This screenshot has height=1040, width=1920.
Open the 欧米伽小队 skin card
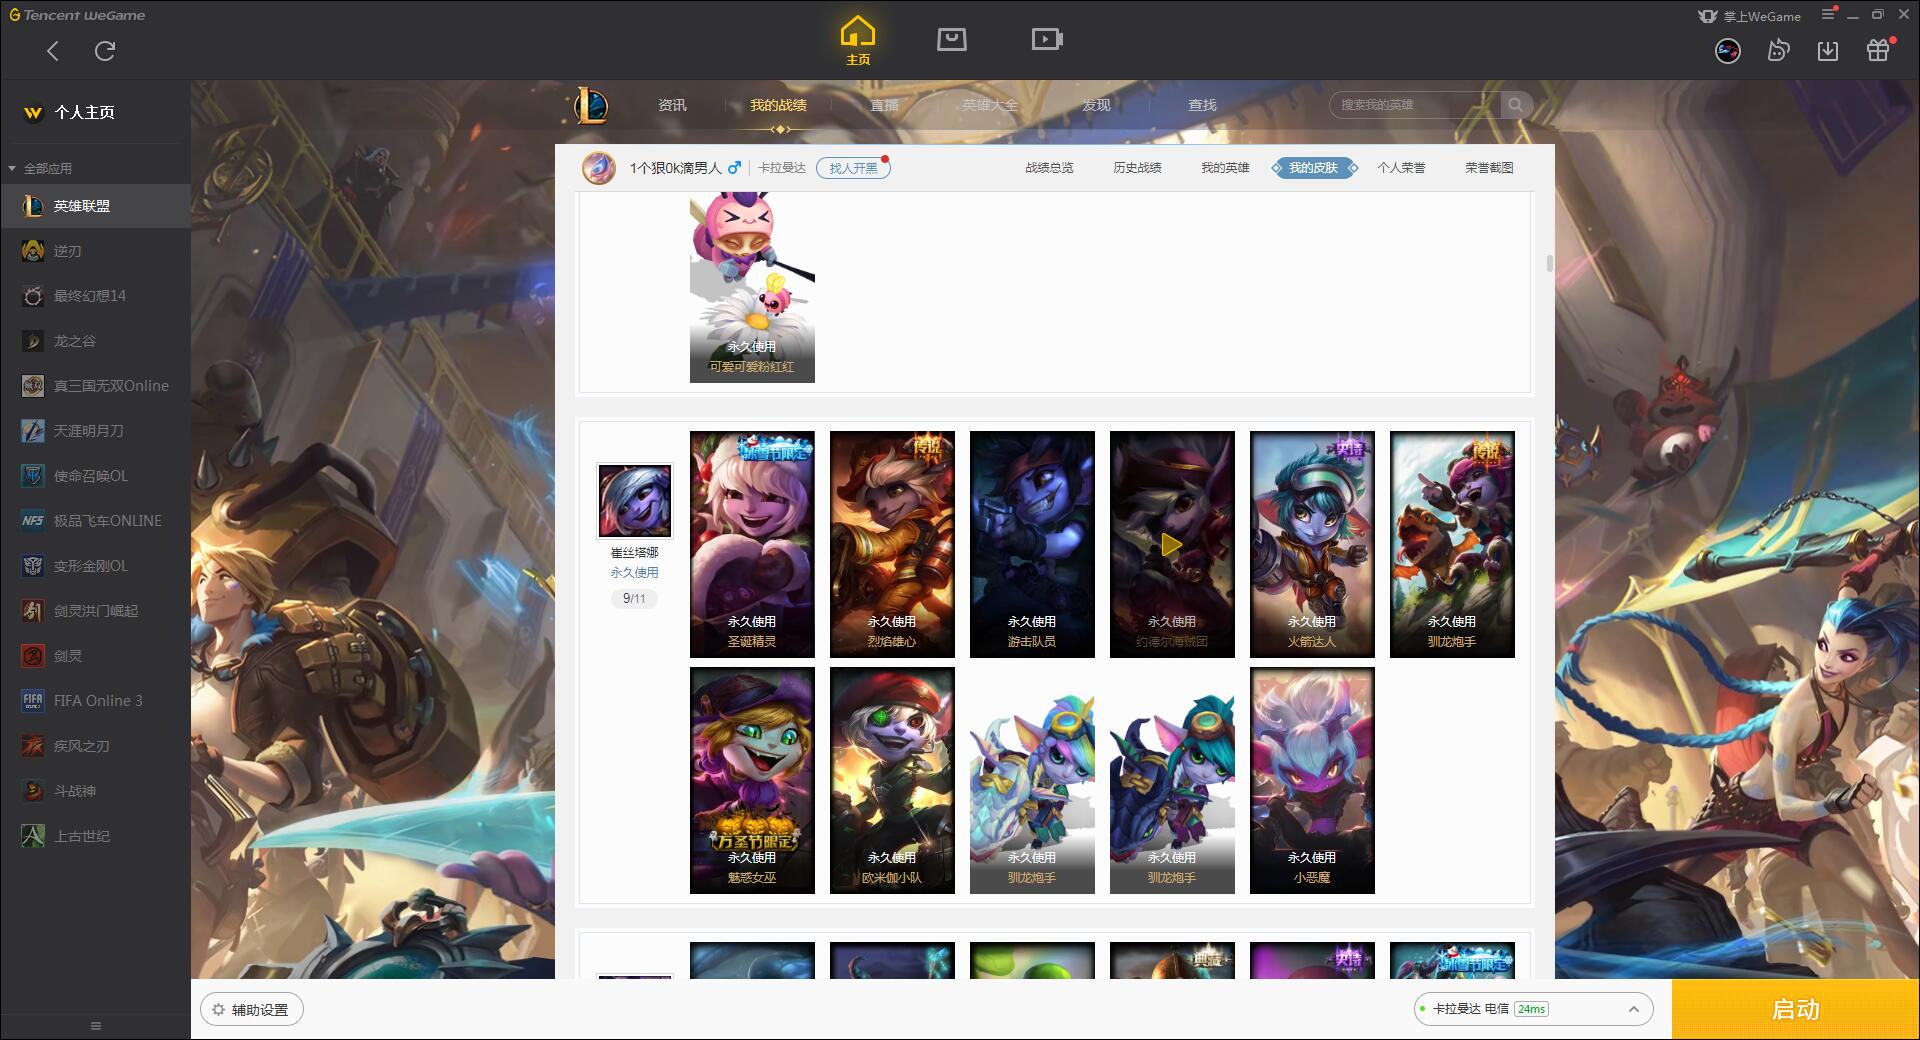click(892, 780)
